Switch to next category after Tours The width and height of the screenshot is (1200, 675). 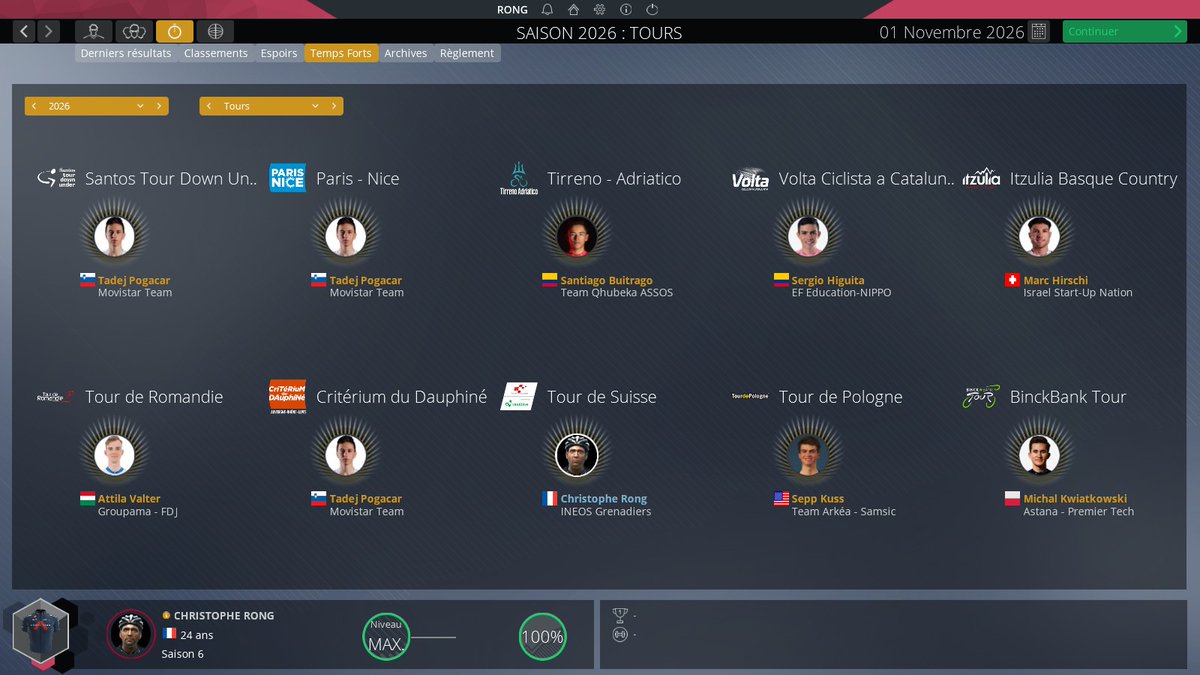click(334, 106)
